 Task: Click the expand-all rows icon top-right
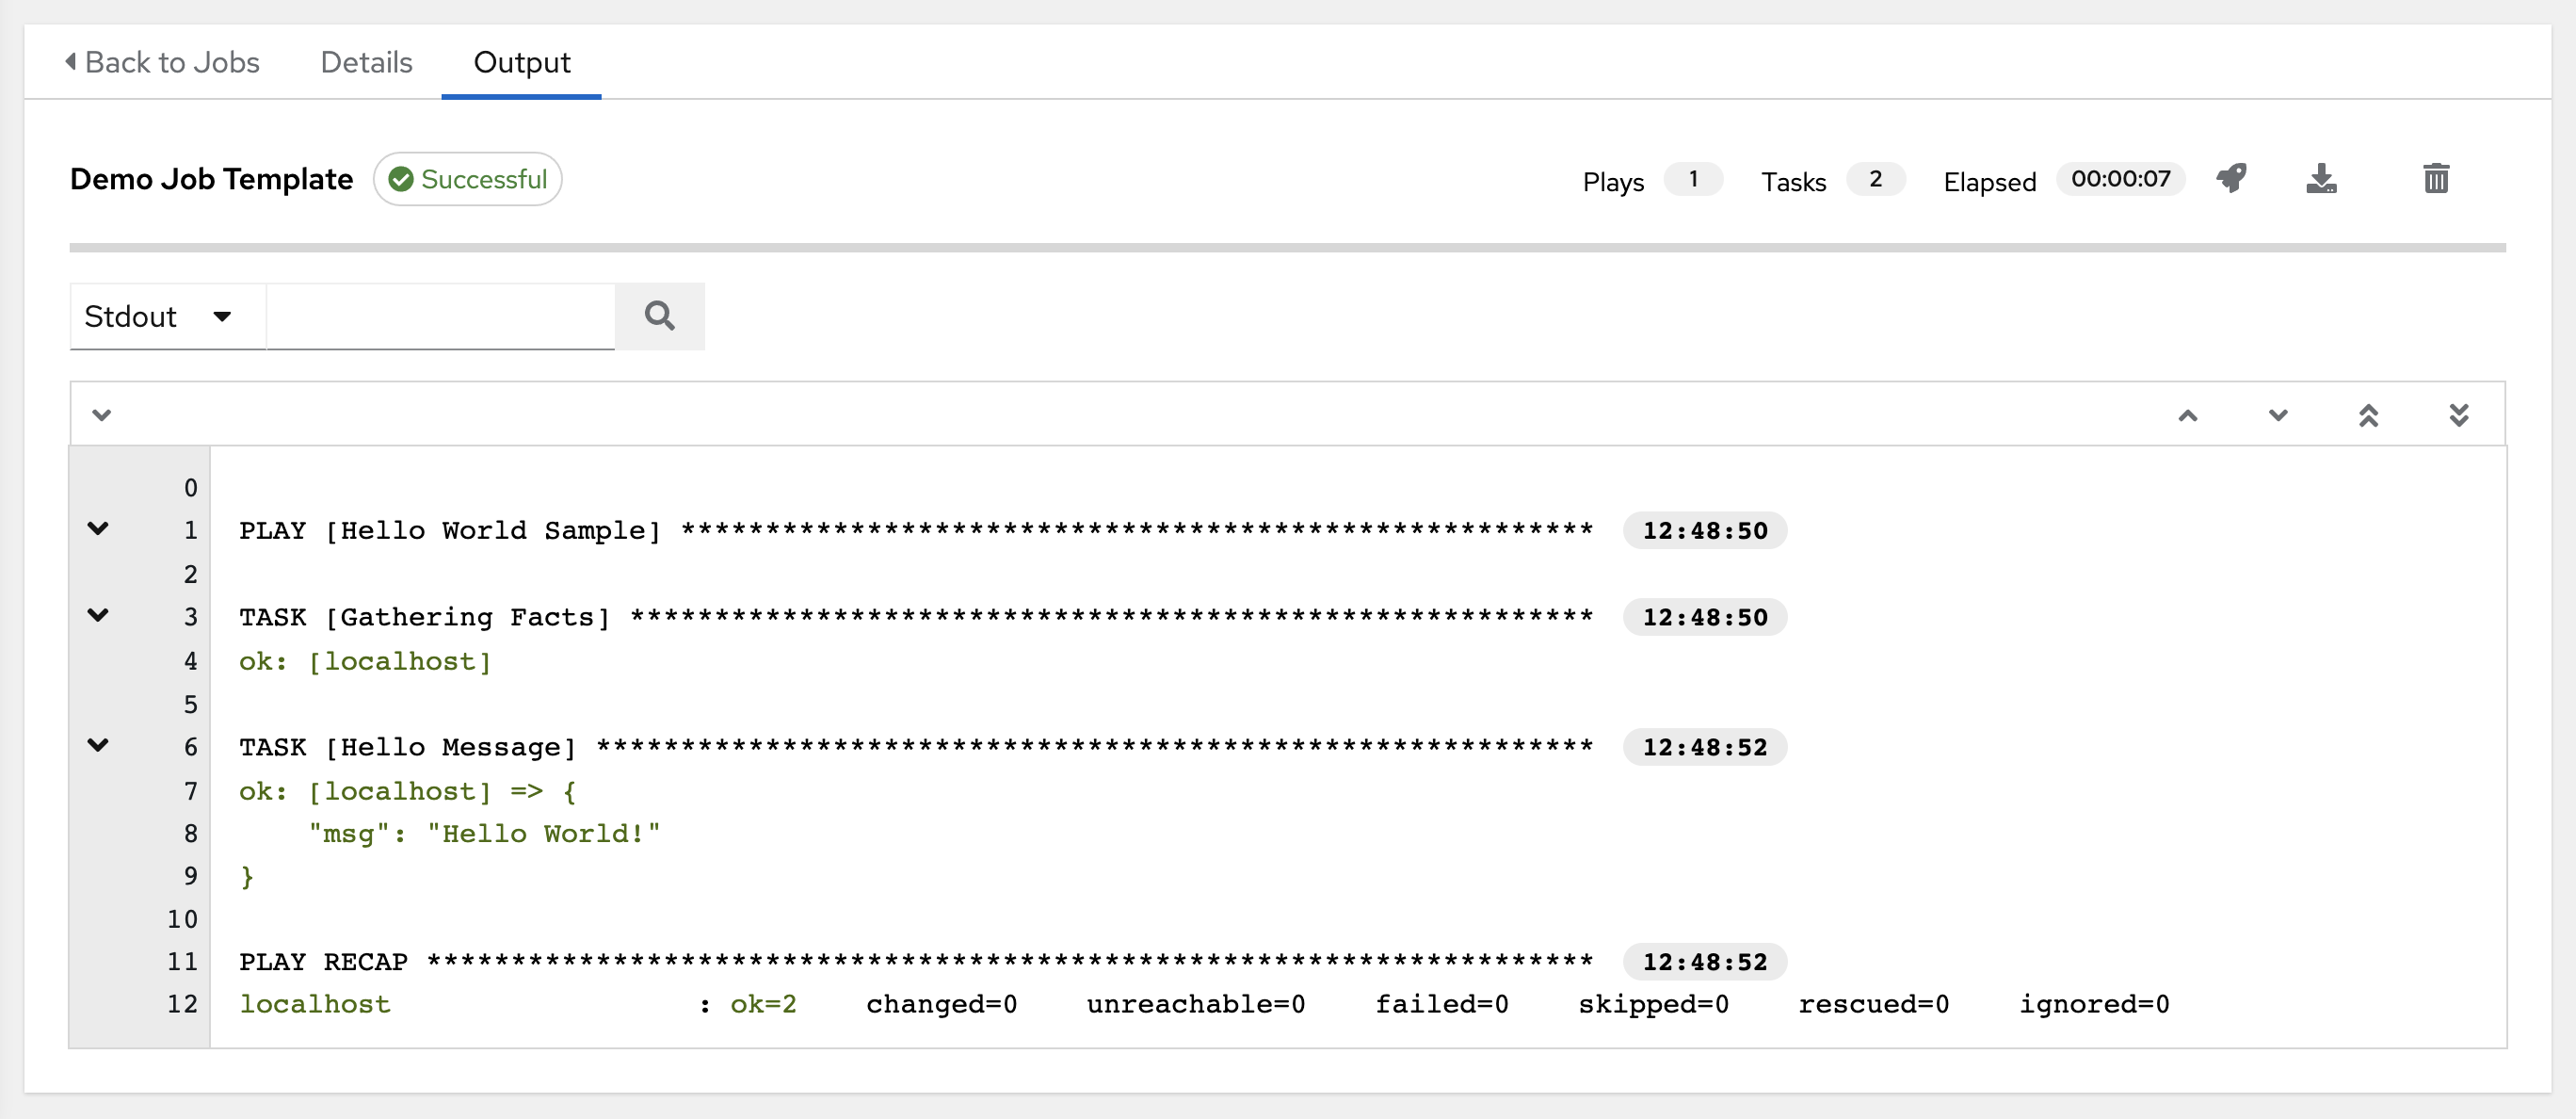point(2459,414)
